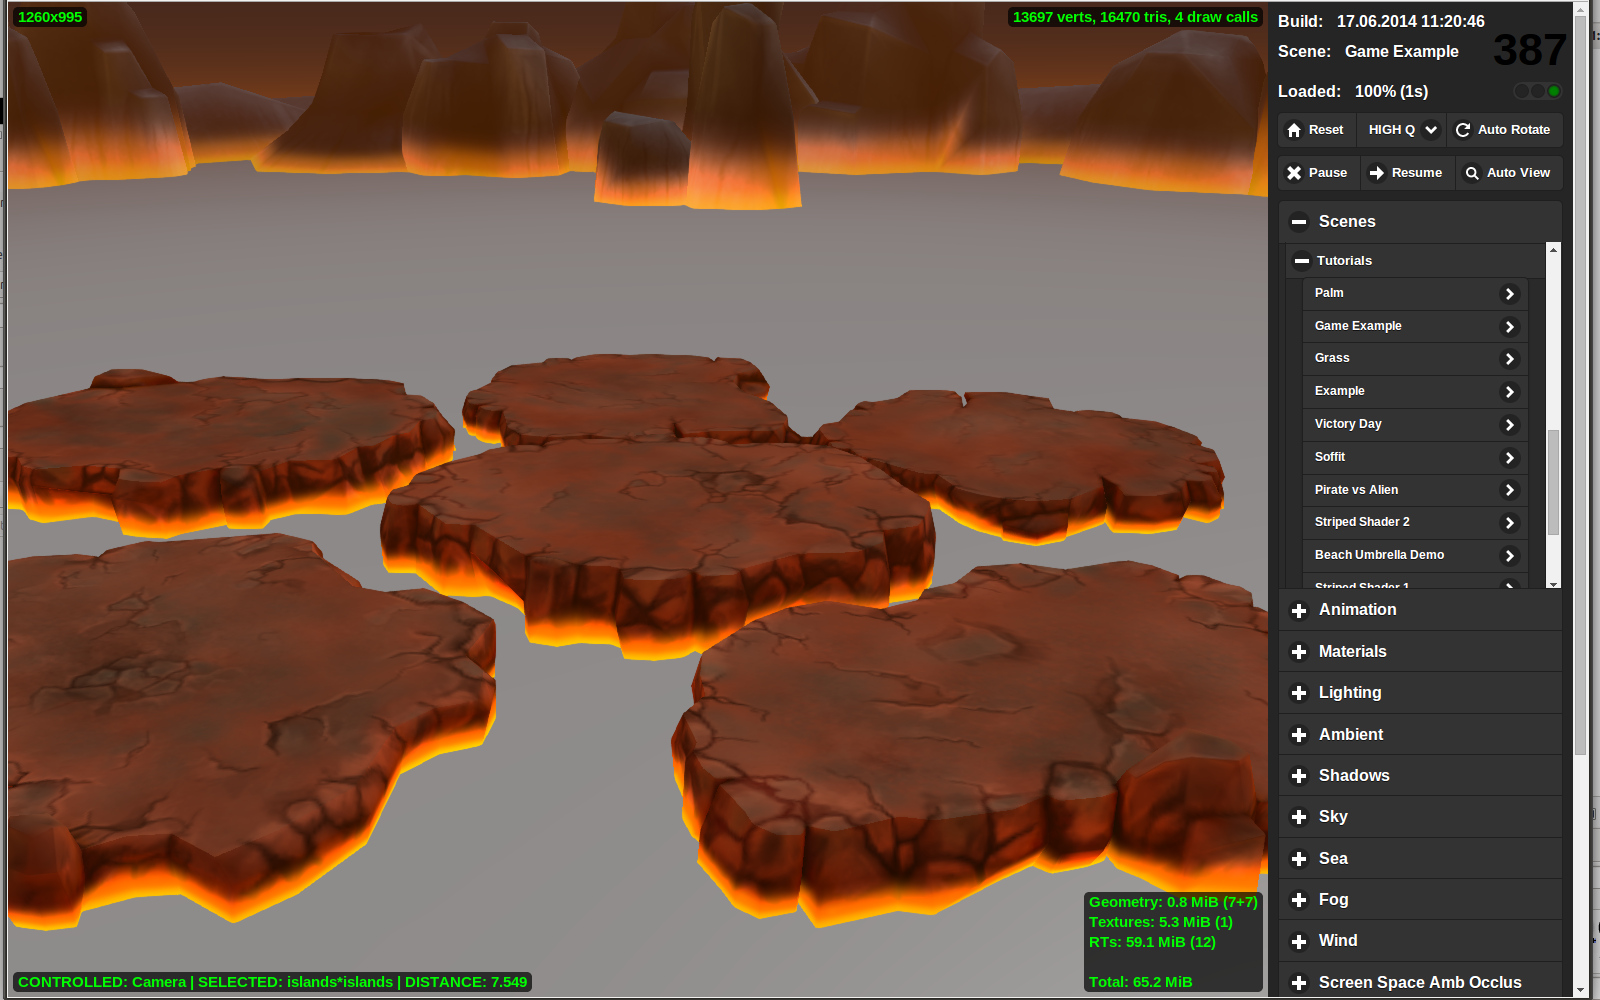Click the arrow icon next to Palm
Image resolution: width=1600 pixels, height=1000 pixels.
click(1510, 294)
